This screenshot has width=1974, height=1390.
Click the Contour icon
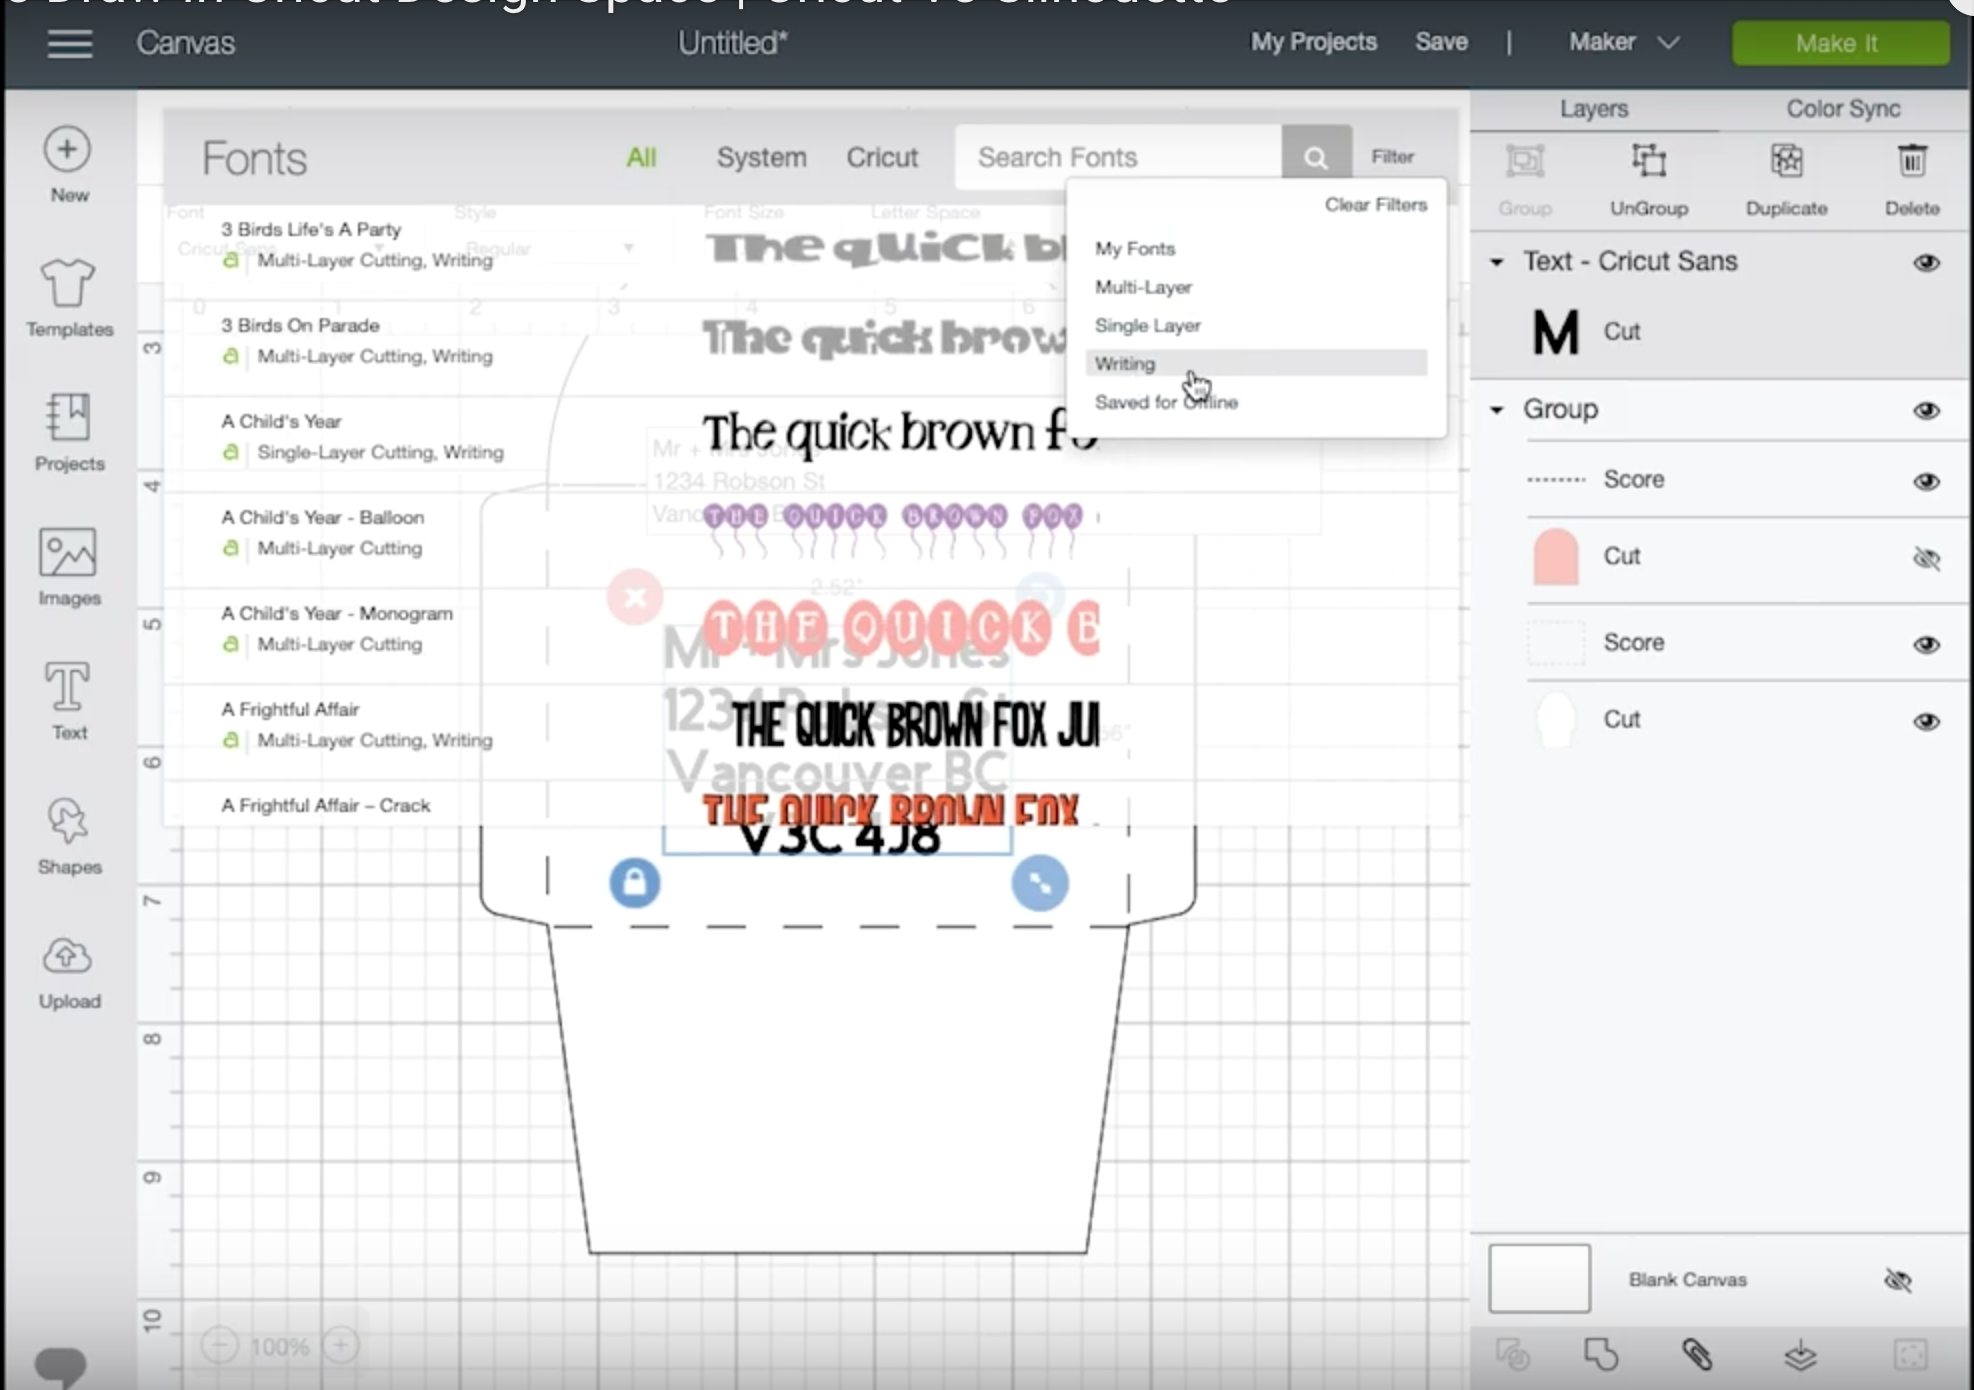point(1911,1355)
